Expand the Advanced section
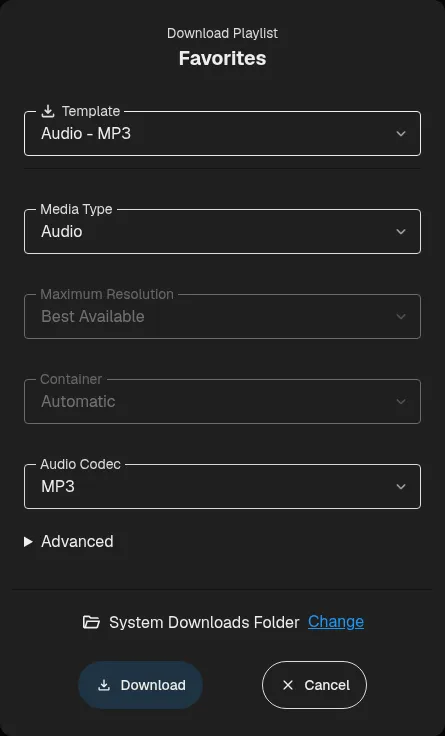This screenshot has height=736, width=445. click(x=69, y=542)
